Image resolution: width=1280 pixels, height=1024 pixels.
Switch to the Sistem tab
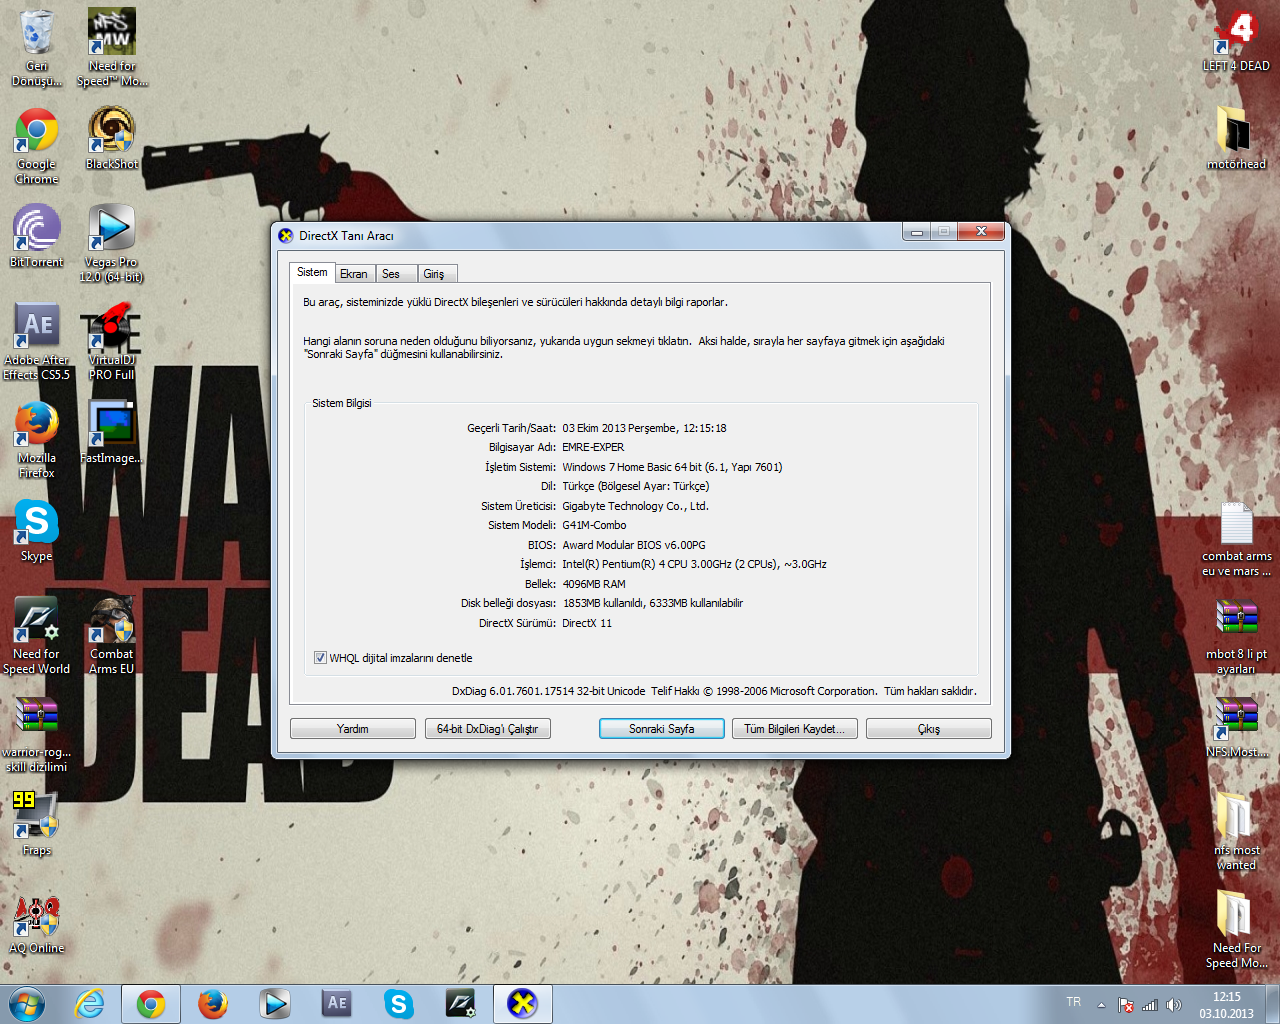312,272
